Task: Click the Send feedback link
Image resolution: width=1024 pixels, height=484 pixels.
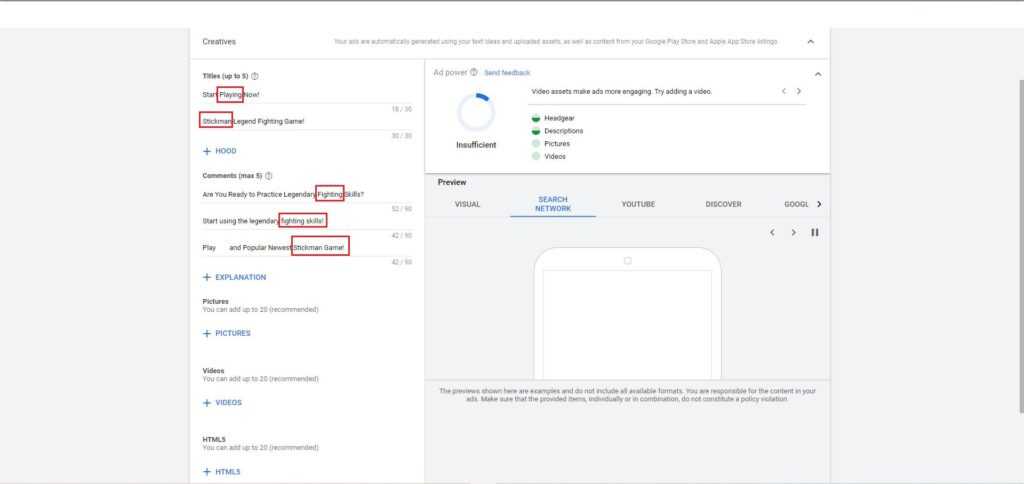Action: (x=507, y=73)
